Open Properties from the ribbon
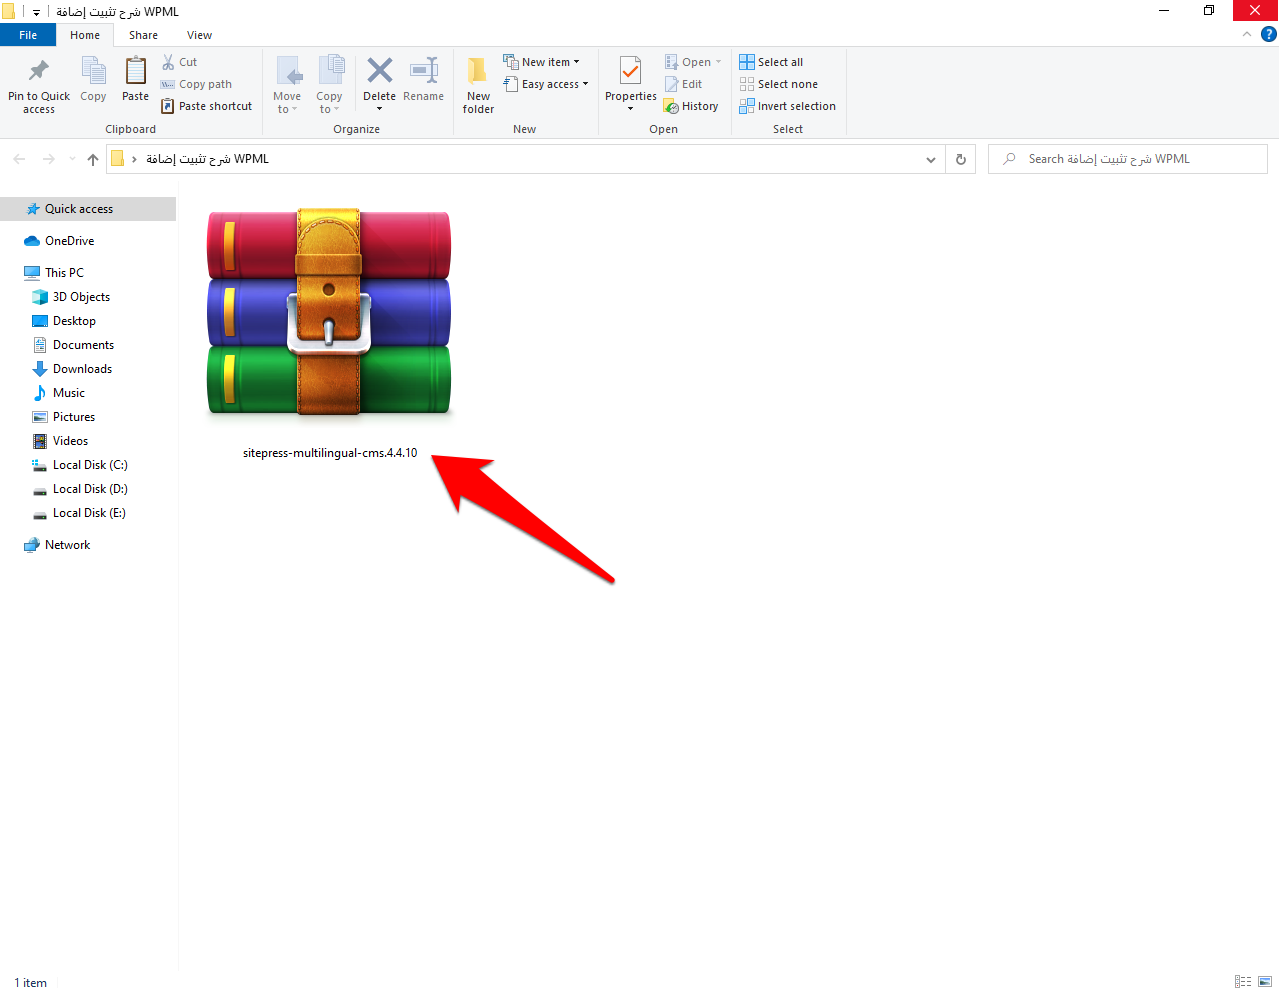1279x992 pixels. coord(630,72)
